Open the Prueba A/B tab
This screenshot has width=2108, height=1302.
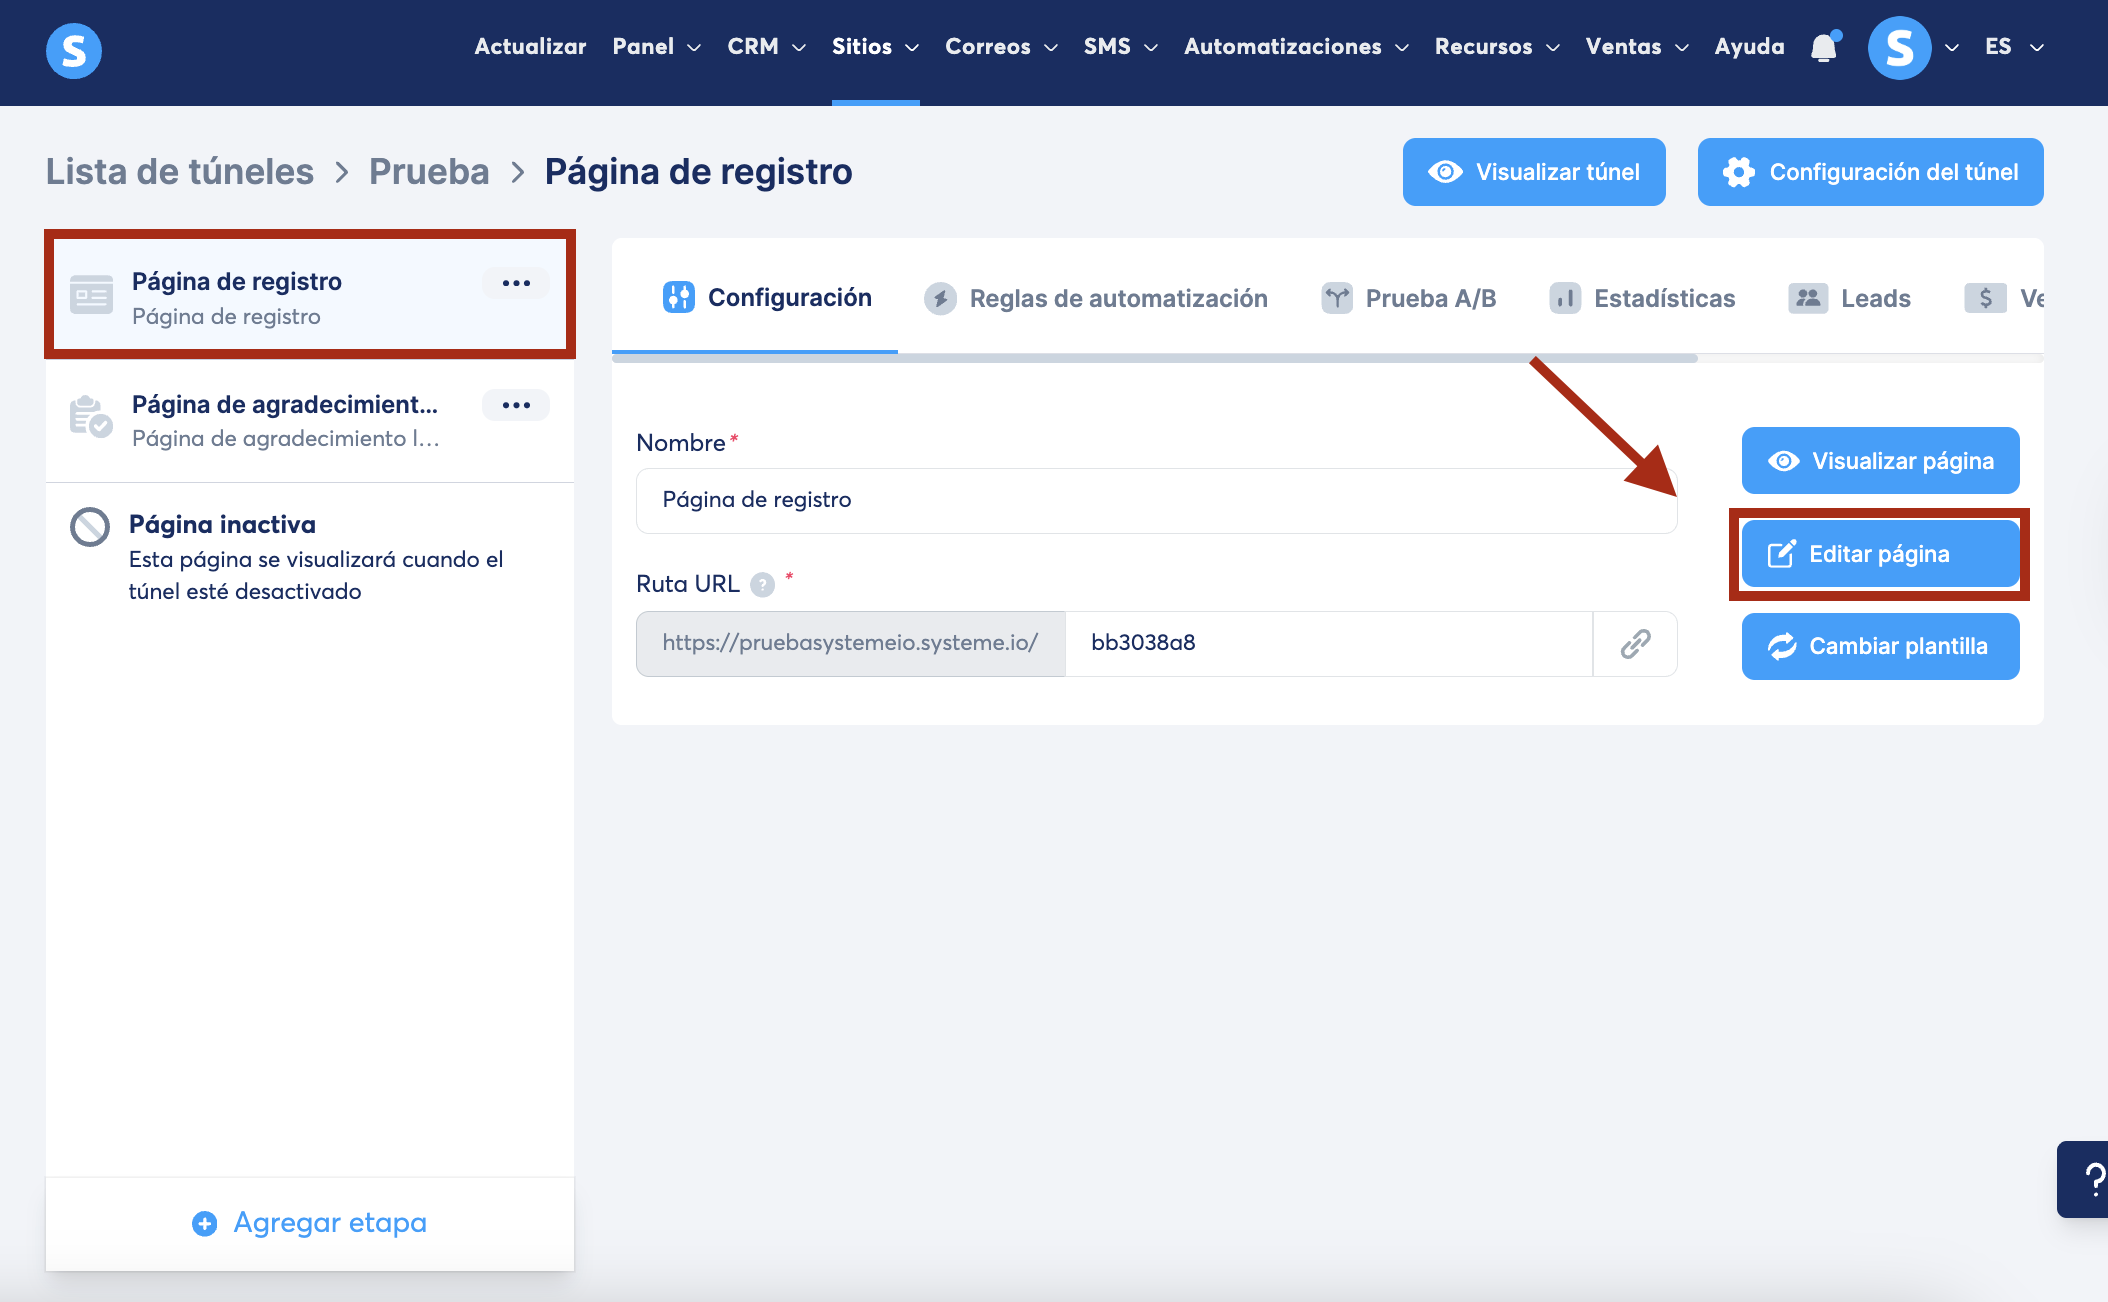point(1409,298)
